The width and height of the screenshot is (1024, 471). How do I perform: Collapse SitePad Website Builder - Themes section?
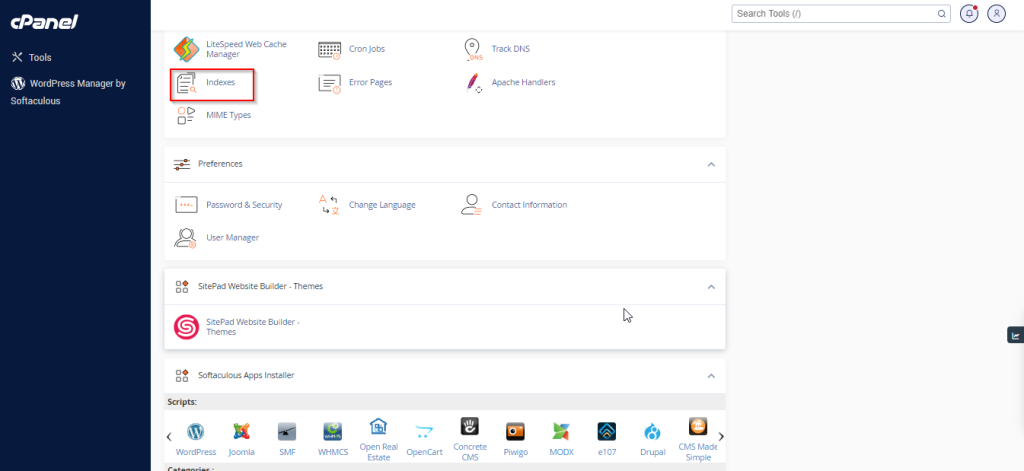pos(711,287)
